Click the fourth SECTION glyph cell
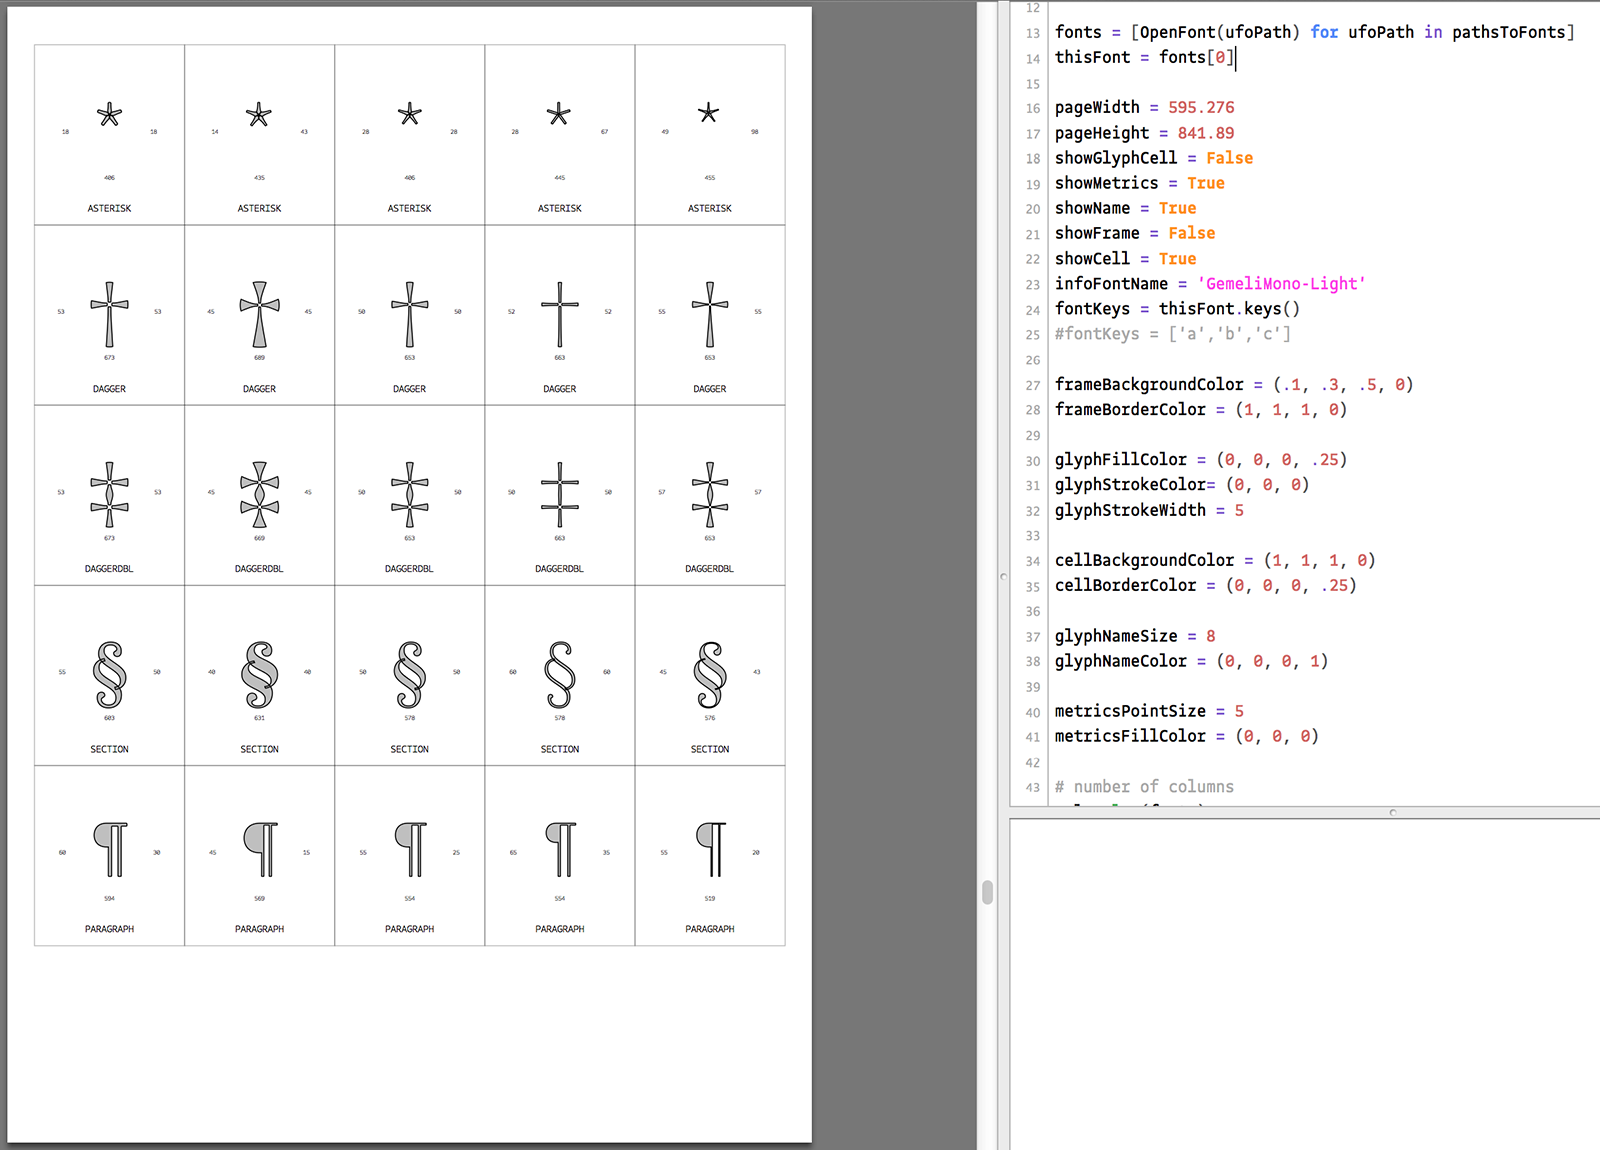Viewport: 1600px width, 1150px height. coord(559,675)
